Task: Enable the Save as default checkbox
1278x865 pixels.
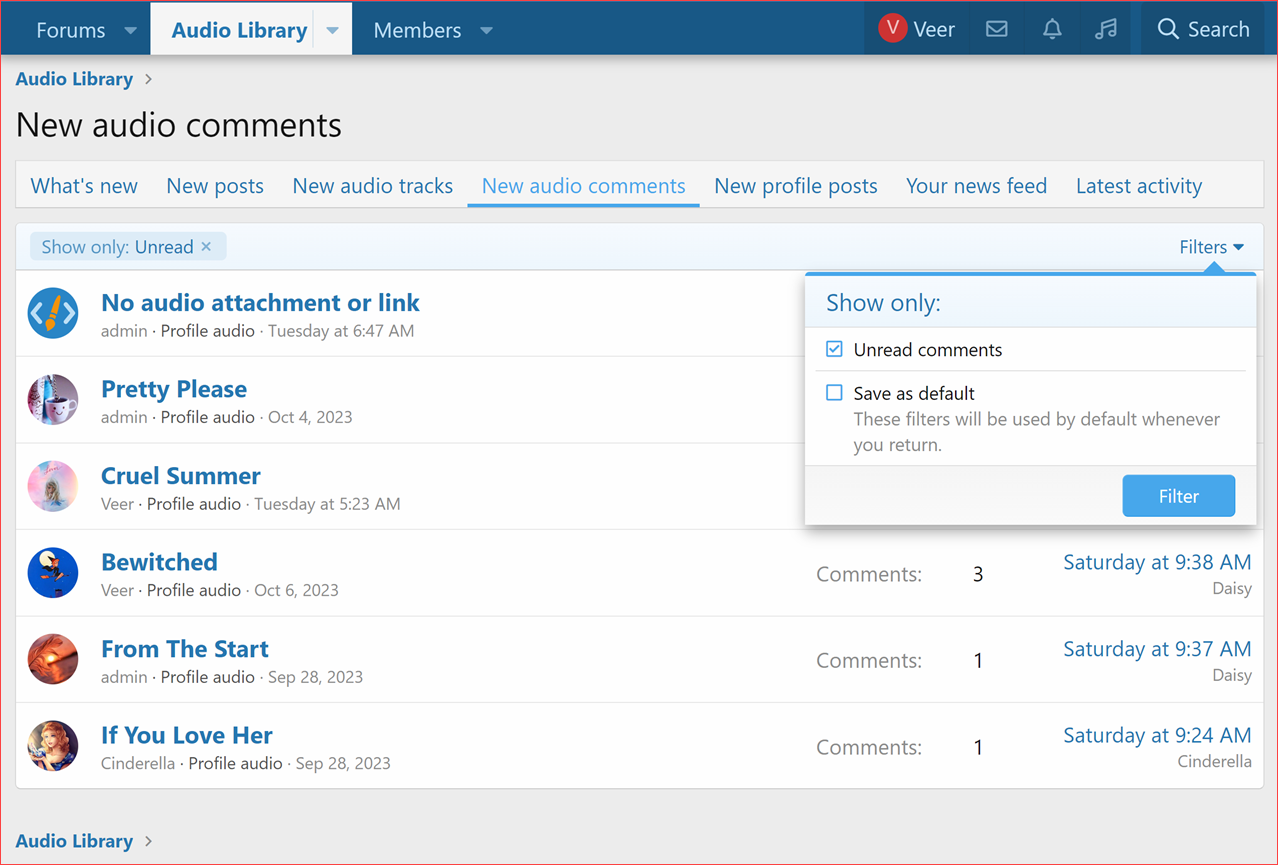Action: pyautogui.click(x=834, y=393)
